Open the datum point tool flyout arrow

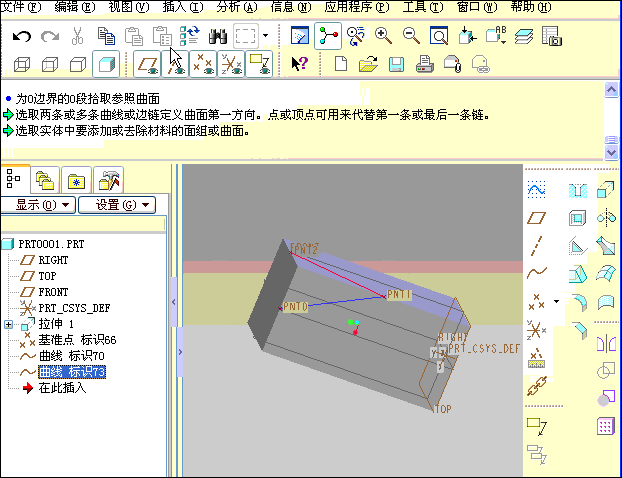tap(556, 301)
